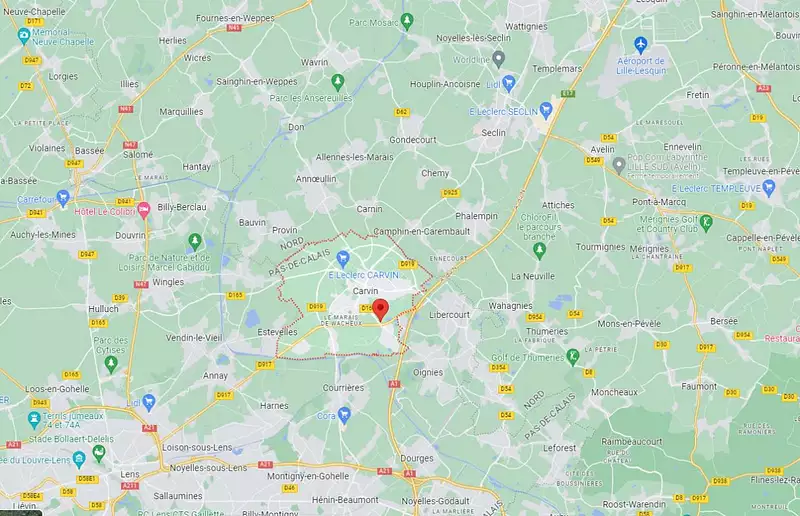Click the Hôtel Le Colibri pink bed icon

[144, 210]
